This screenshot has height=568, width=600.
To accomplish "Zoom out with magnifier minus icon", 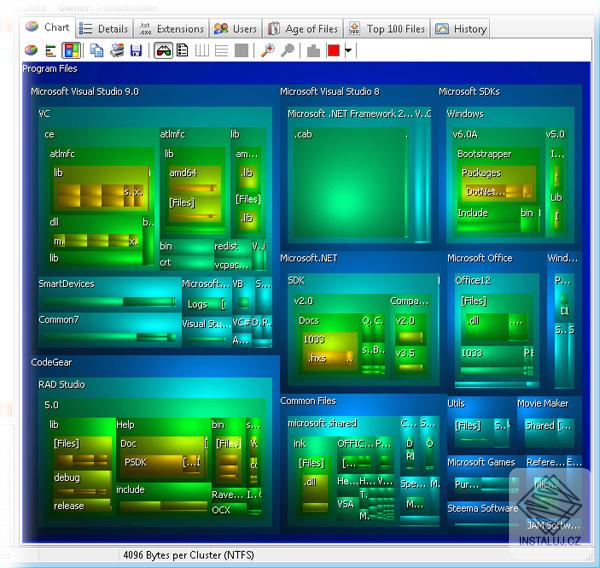I will (x=288, y=50).
